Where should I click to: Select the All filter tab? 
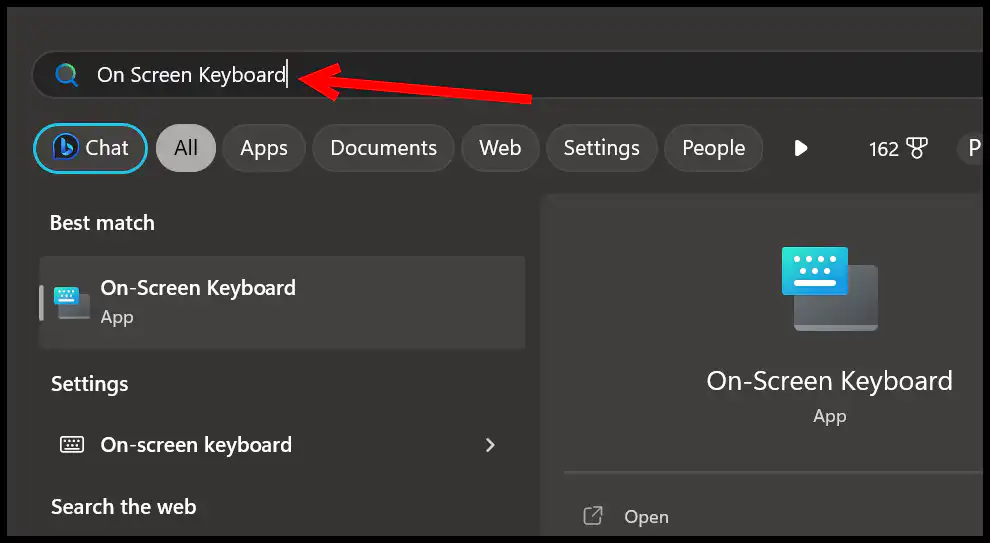coord(186,148)
